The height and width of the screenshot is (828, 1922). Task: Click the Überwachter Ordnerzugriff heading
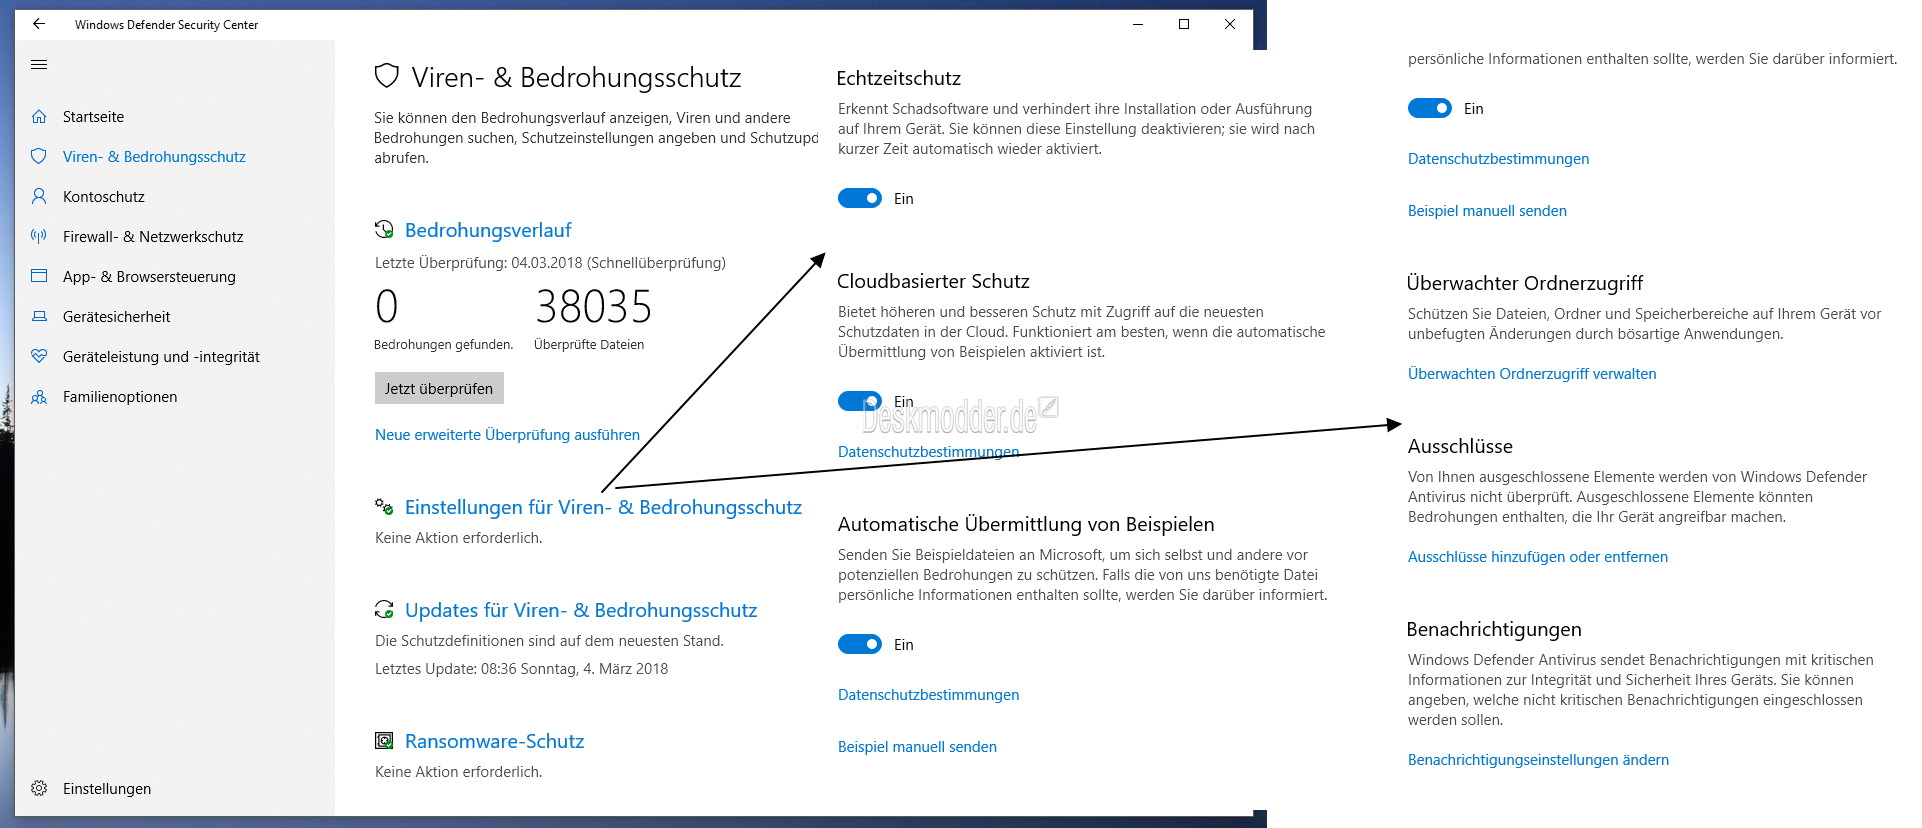coord(1525,283)
